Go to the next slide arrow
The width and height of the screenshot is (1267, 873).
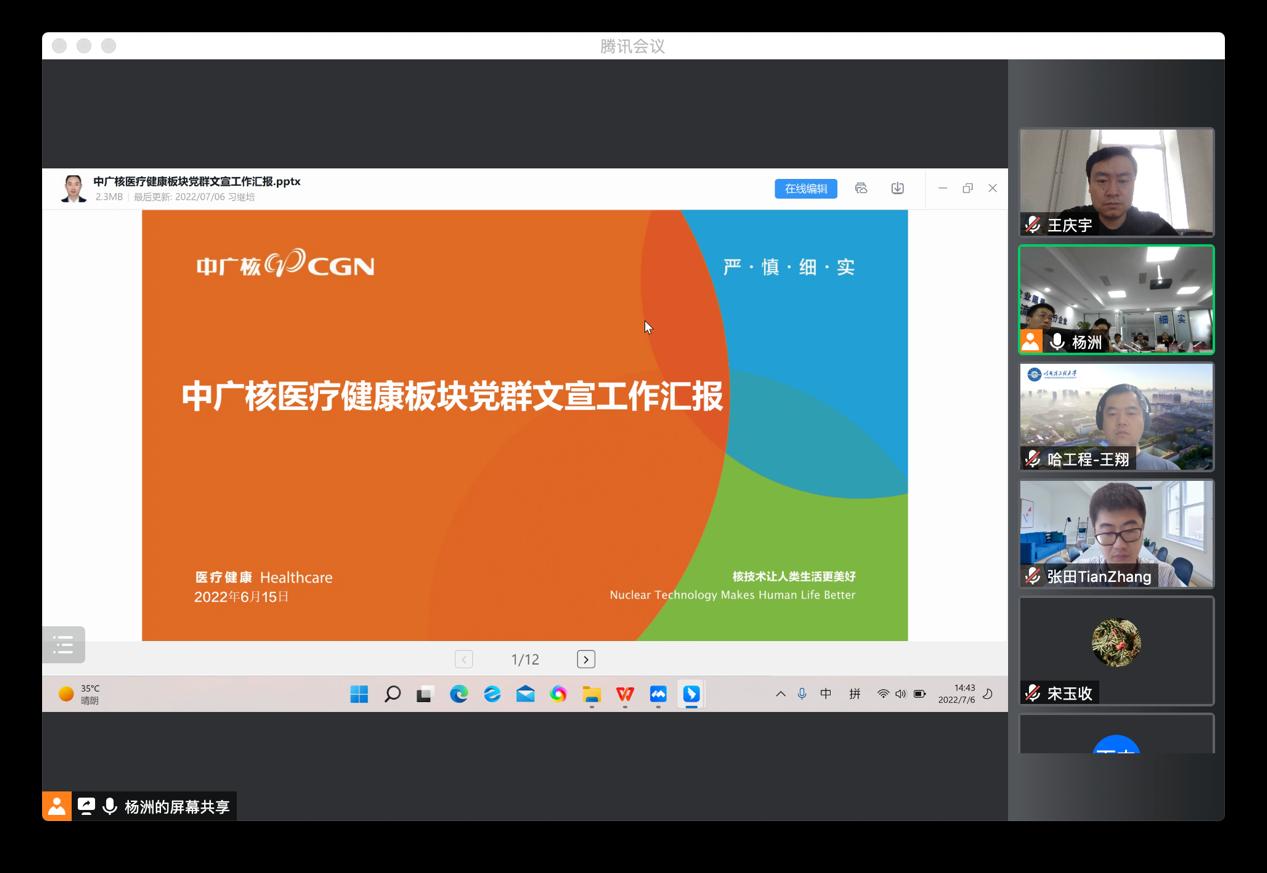tap(586, 659)
